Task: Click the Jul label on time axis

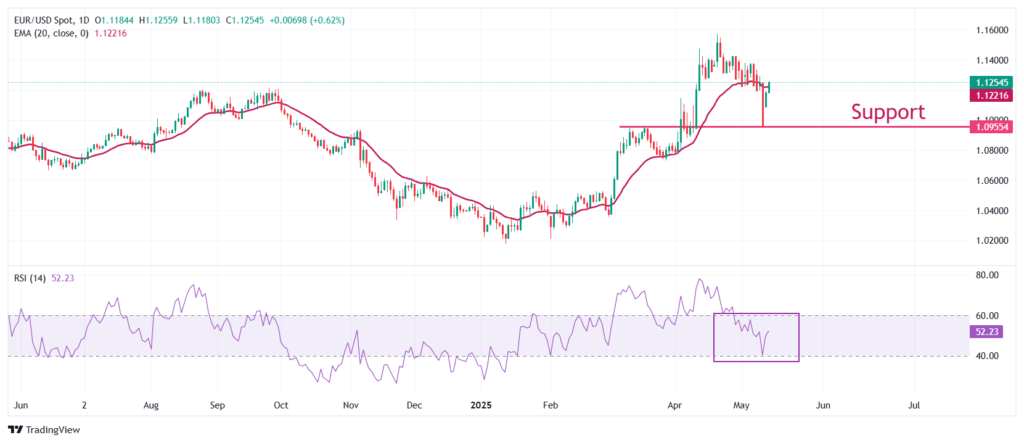Action: pyautogui.click(x=914, y=405)
